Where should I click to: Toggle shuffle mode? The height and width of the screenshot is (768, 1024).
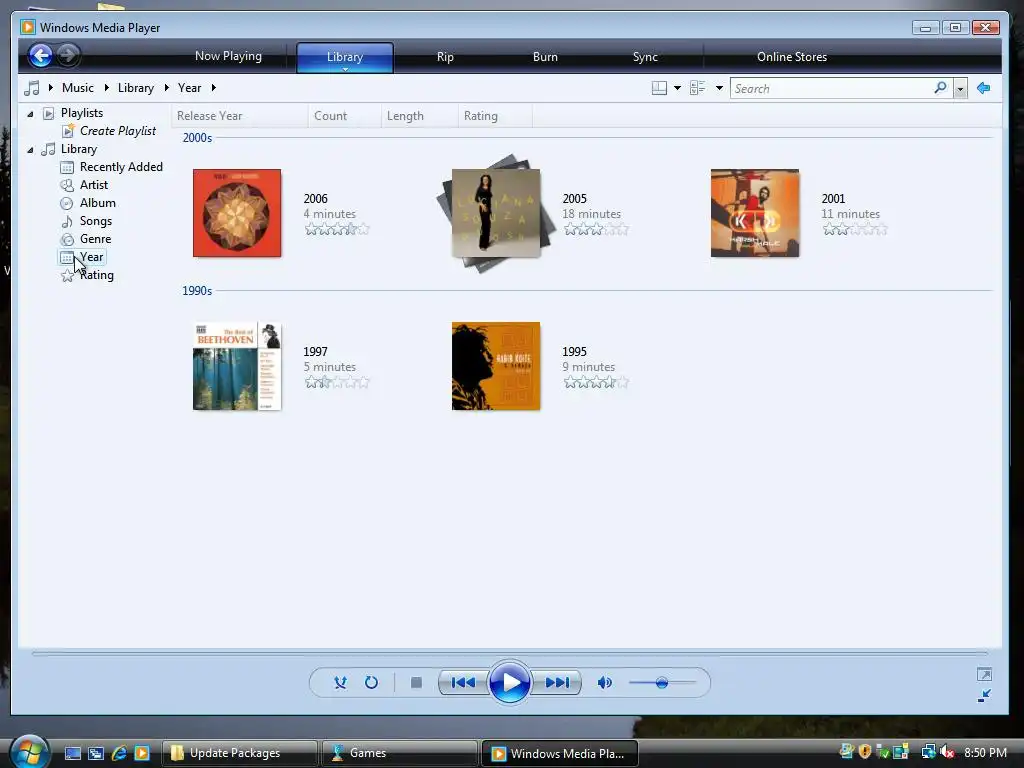340,682
